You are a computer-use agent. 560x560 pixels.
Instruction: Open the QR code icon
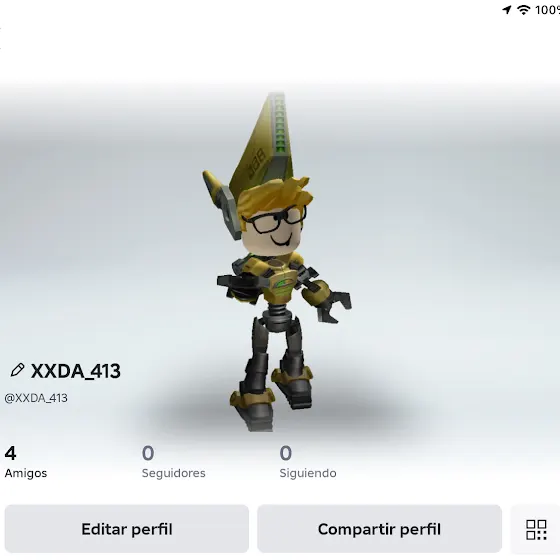click(x=536, y=529)
